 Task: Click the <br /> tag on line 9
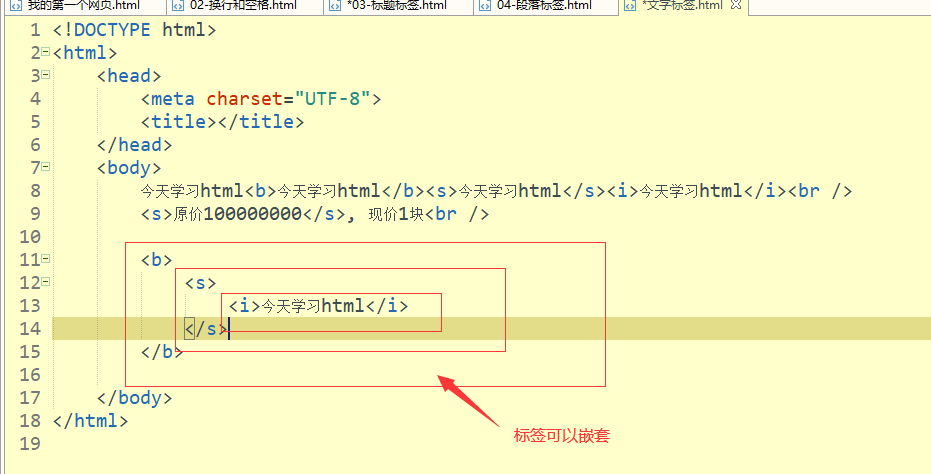click(x=457, y=214)
